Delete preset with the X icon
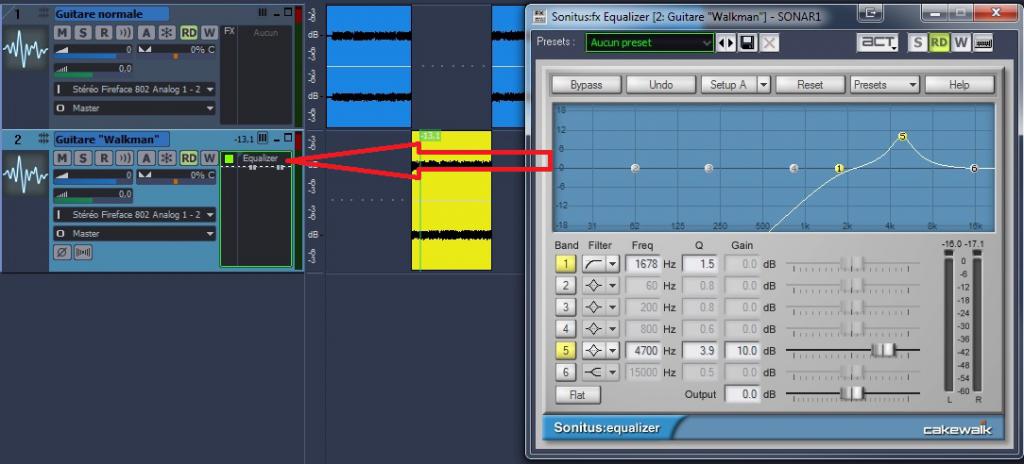 [x=769, y=43]
